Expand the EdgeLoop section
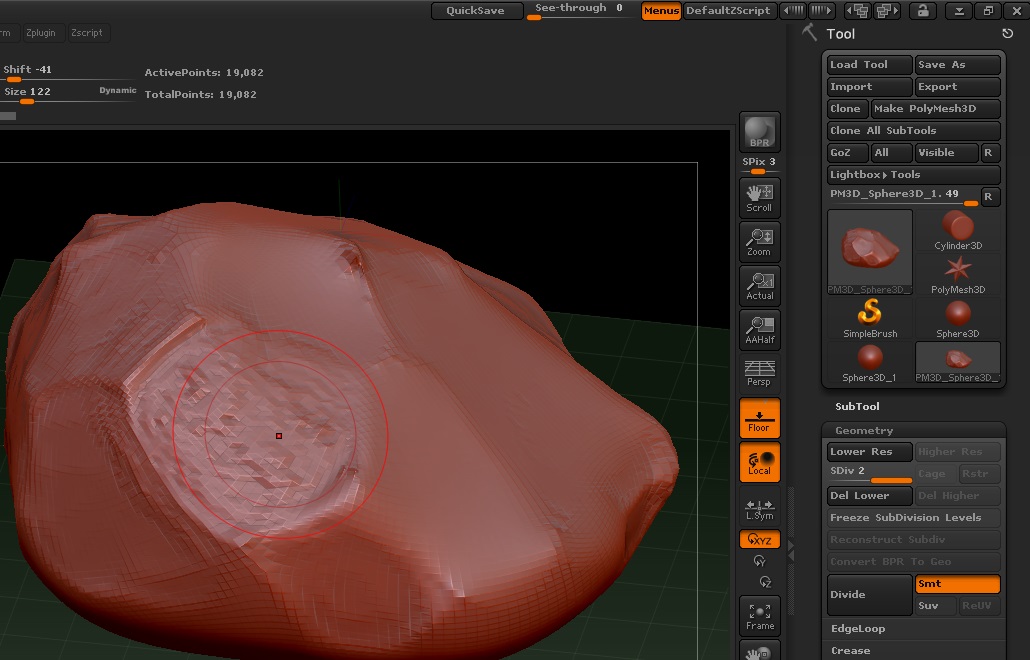Viewport: 1030px width, 660px height. [857, 629]
